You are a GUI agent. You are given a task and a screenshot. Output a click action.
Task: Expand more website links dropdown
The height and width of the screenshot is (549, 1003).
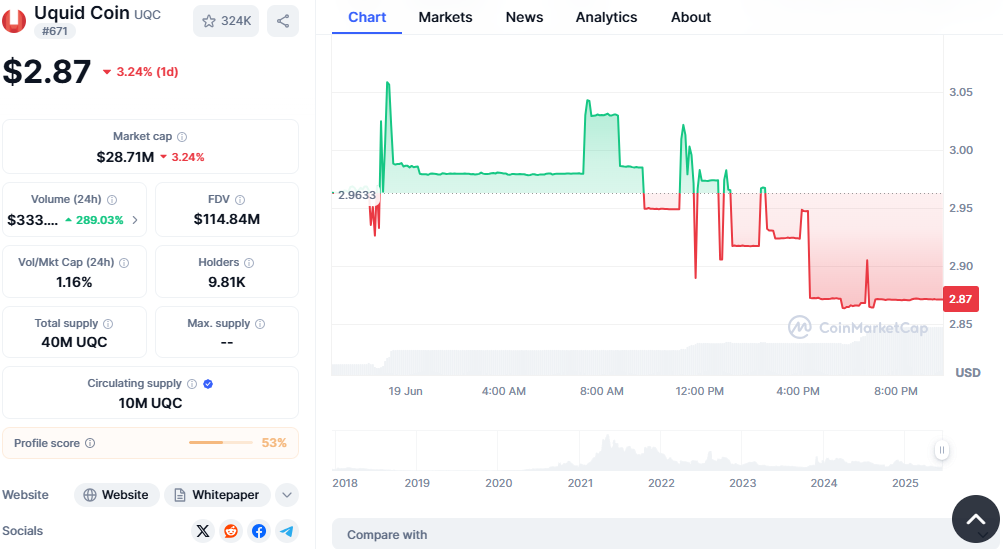(x=287, y=495)
